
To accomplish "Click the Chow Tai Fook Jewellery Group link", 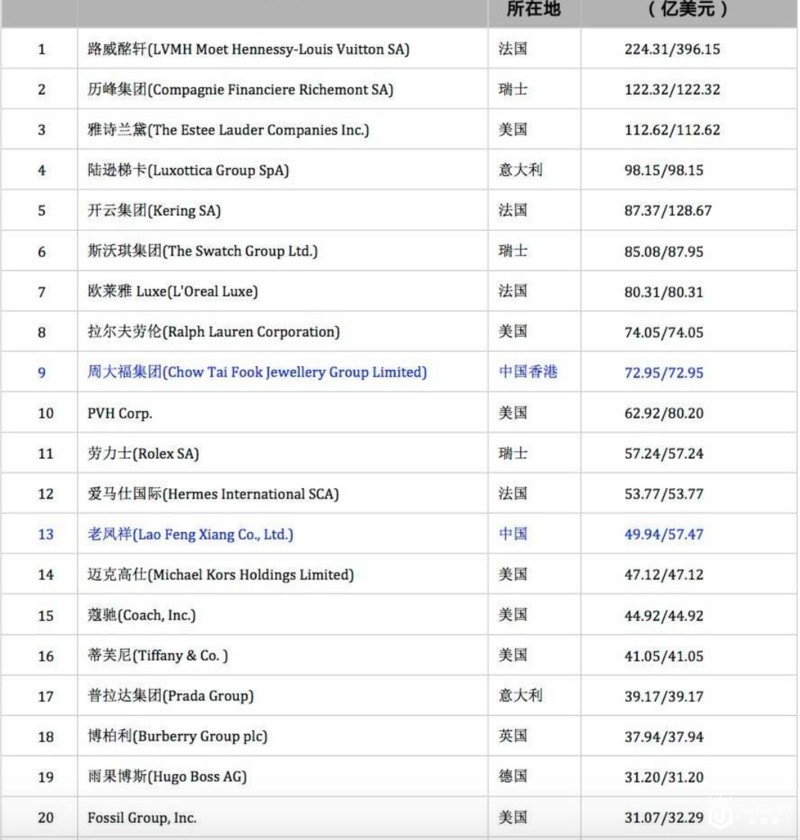I will coord(257,372).
